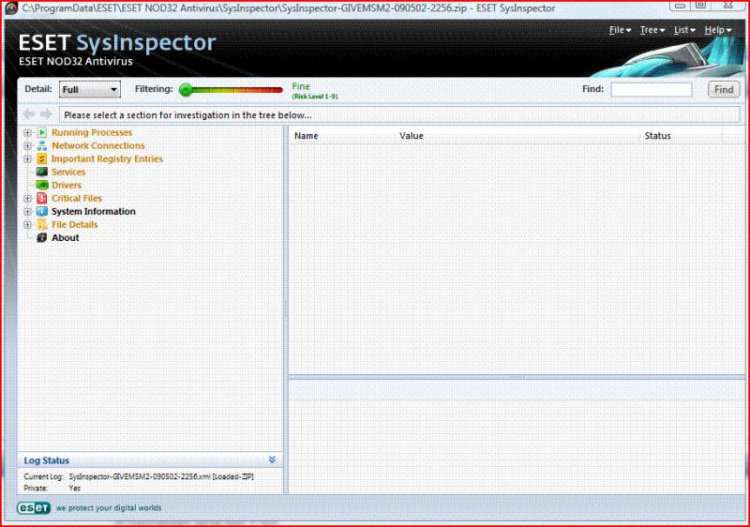Click the Drivers icon in tree

(x=42, y=185)
